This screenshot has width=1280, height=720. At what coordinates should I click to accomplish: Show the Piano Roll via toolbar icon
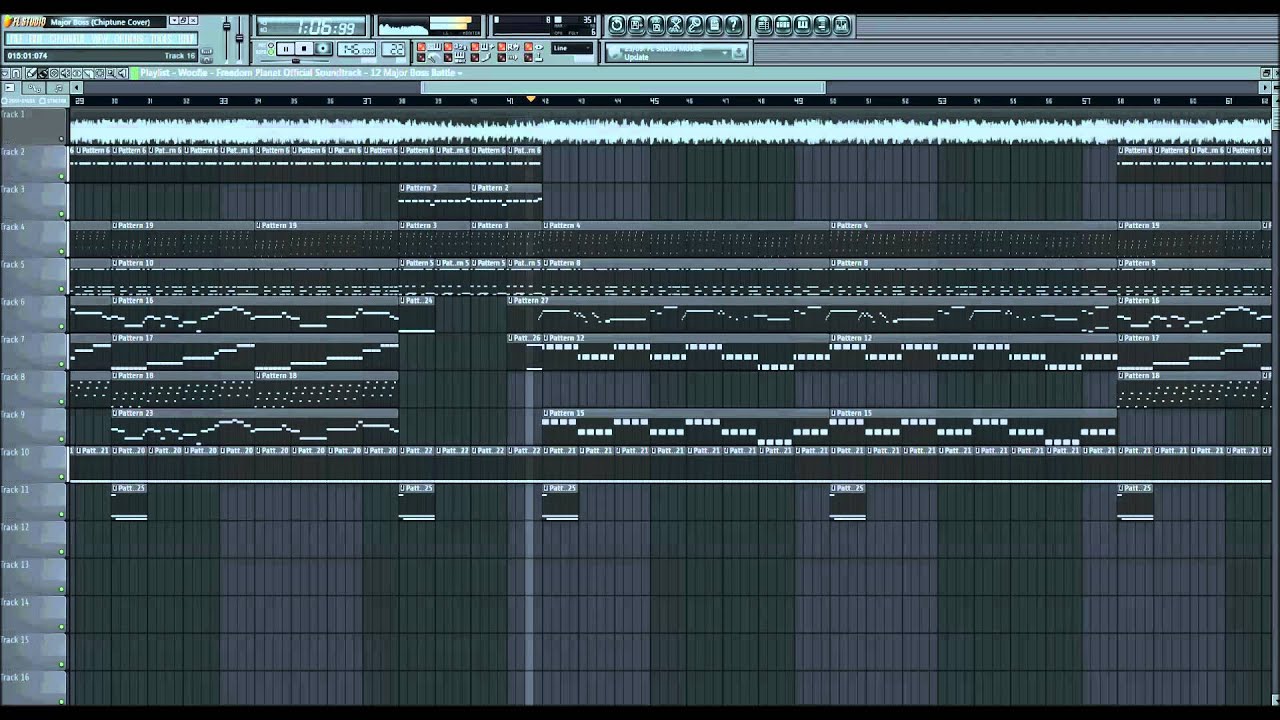click(802, 25)
